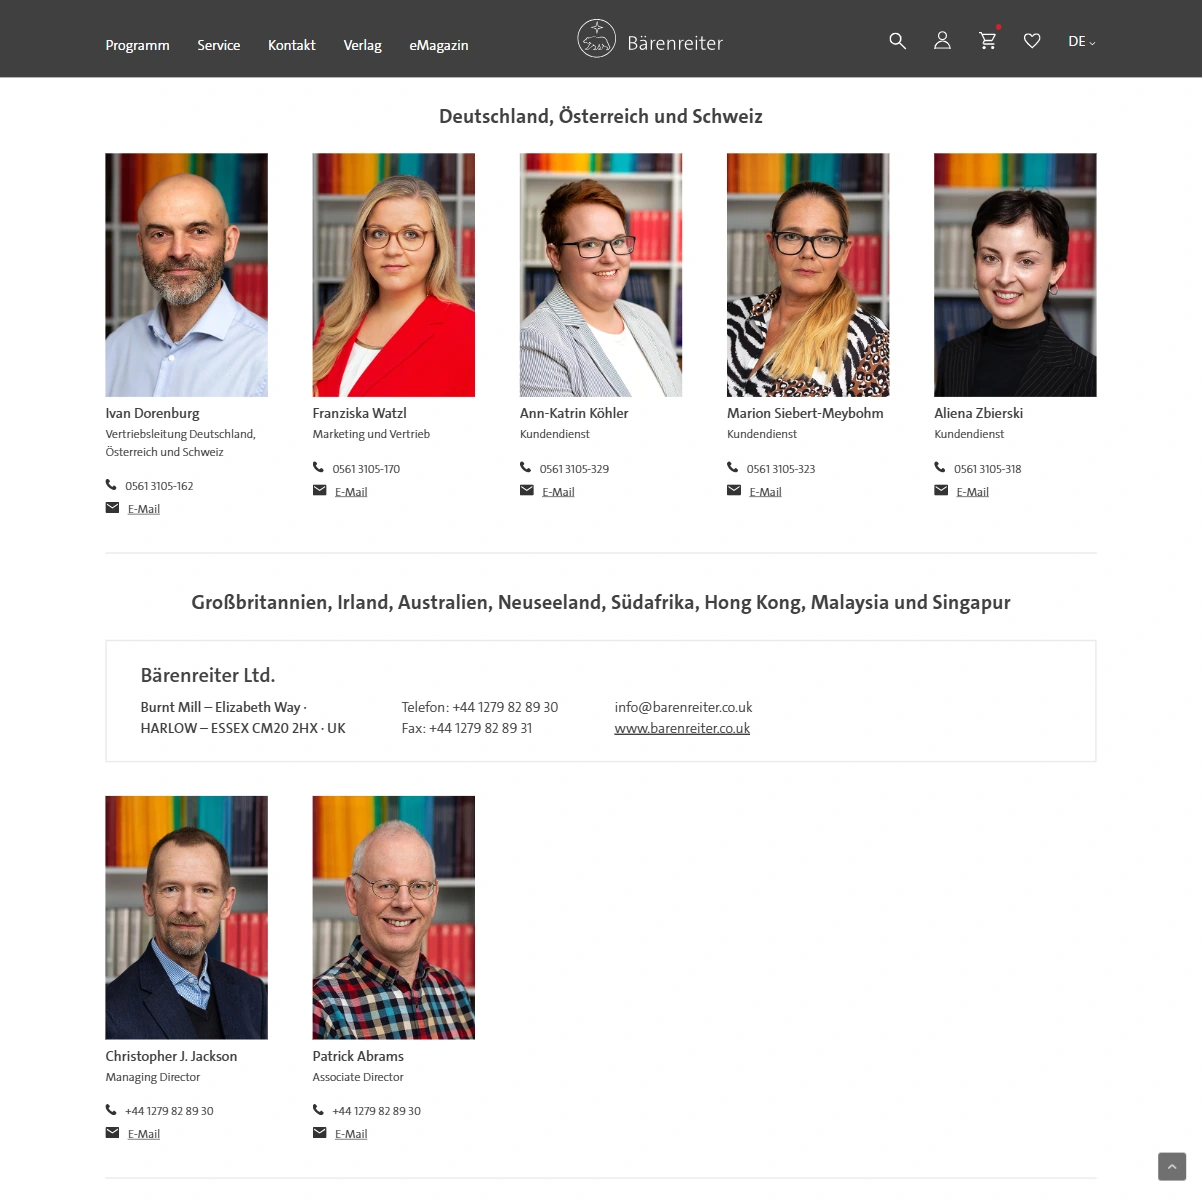Open the search magnifier icon
Viewport: 1202px width, 1202px height.
click(x=897, y=41)
